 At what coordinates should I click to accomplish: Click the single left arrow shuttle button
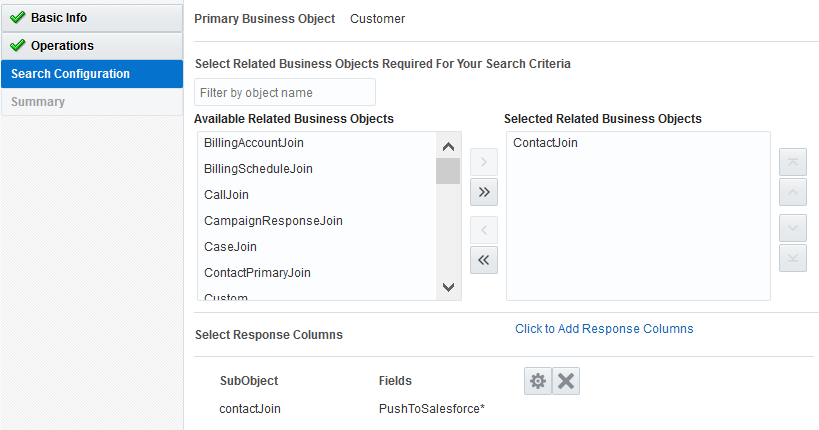484,229
